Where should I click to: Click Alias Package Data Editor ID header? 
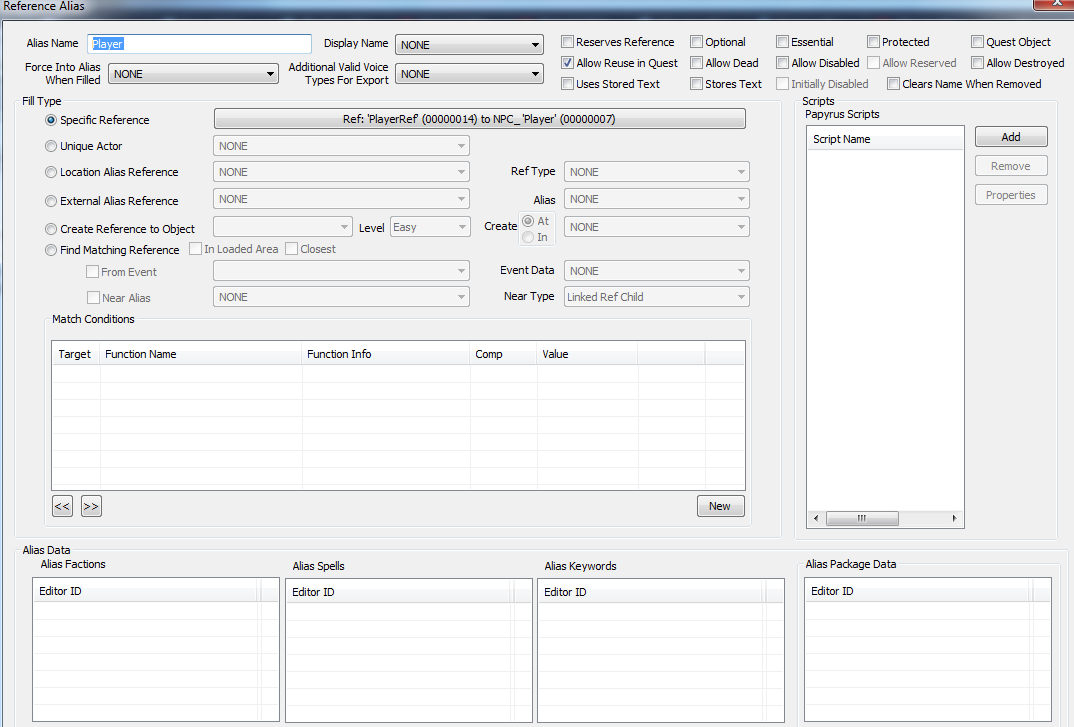pyautogui.click(x=917, y=591)
